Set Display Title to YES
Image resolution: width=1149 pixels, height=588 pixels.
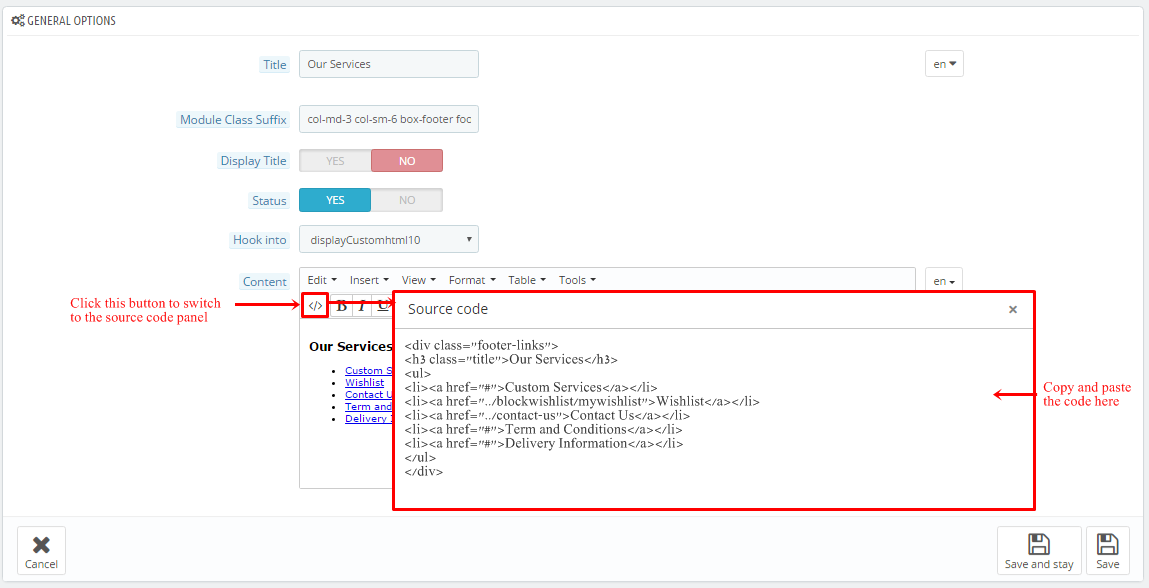pos(335,161)
